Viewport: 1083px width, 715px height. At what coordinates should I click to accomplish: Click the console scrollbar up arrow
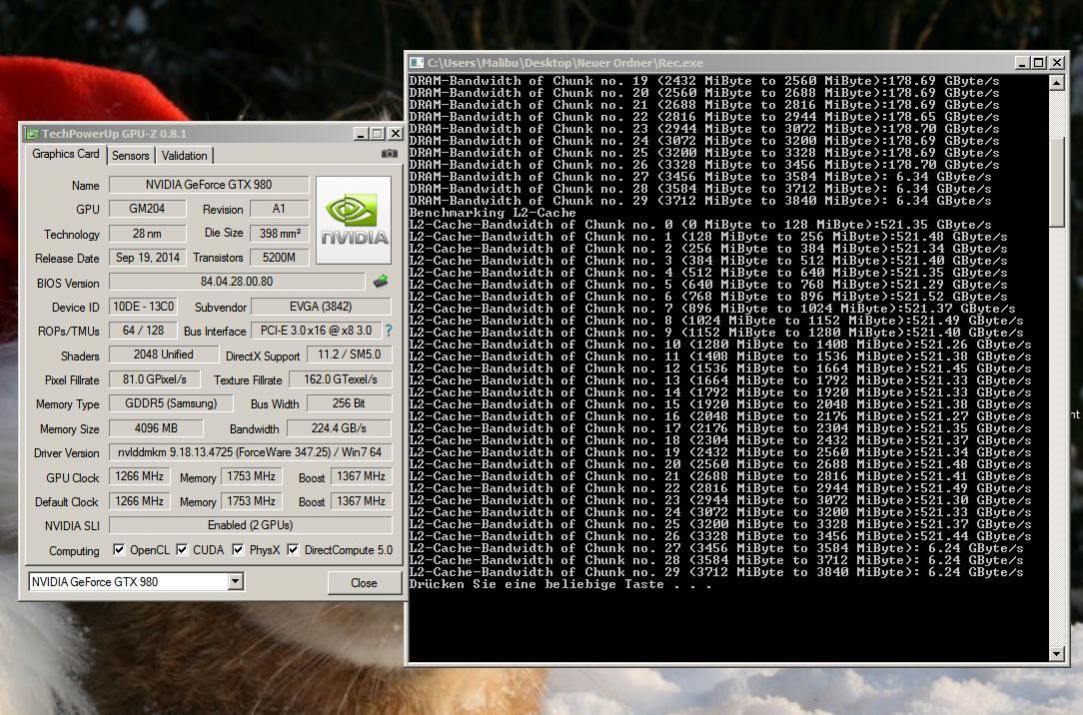pos(1056,83)
